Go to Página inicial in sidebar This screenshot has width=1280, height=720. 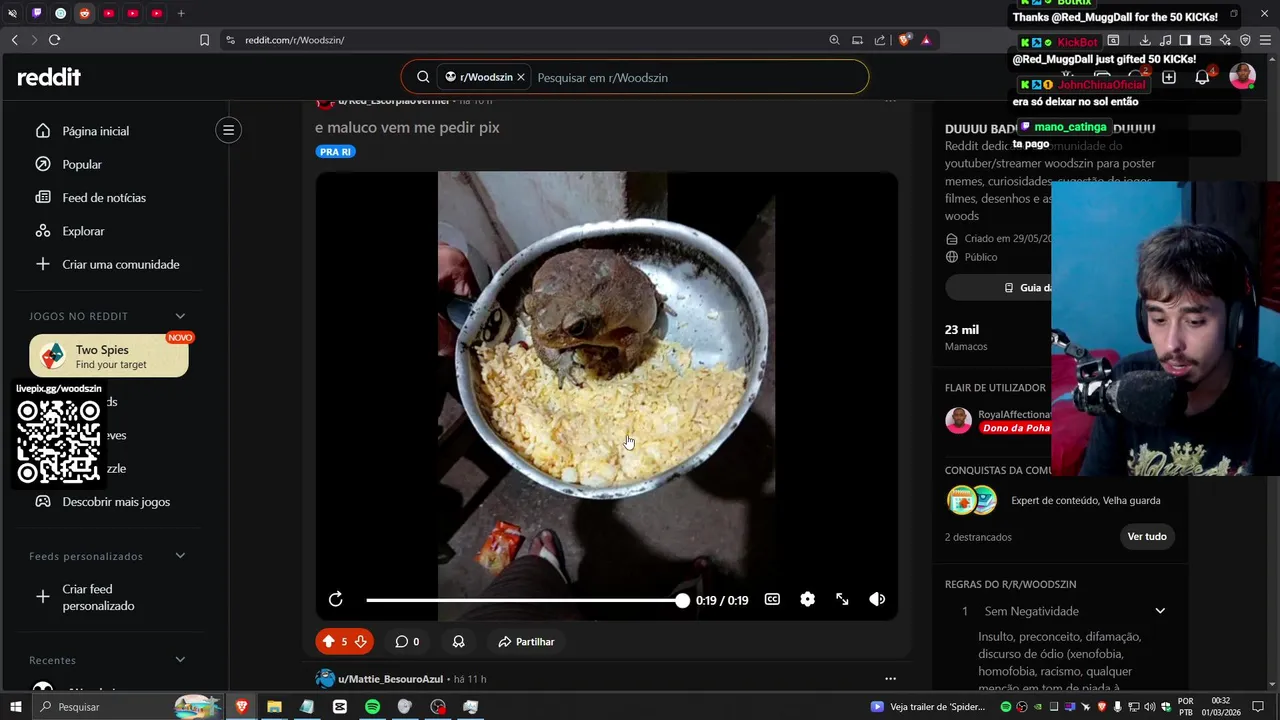pos(95,131)
